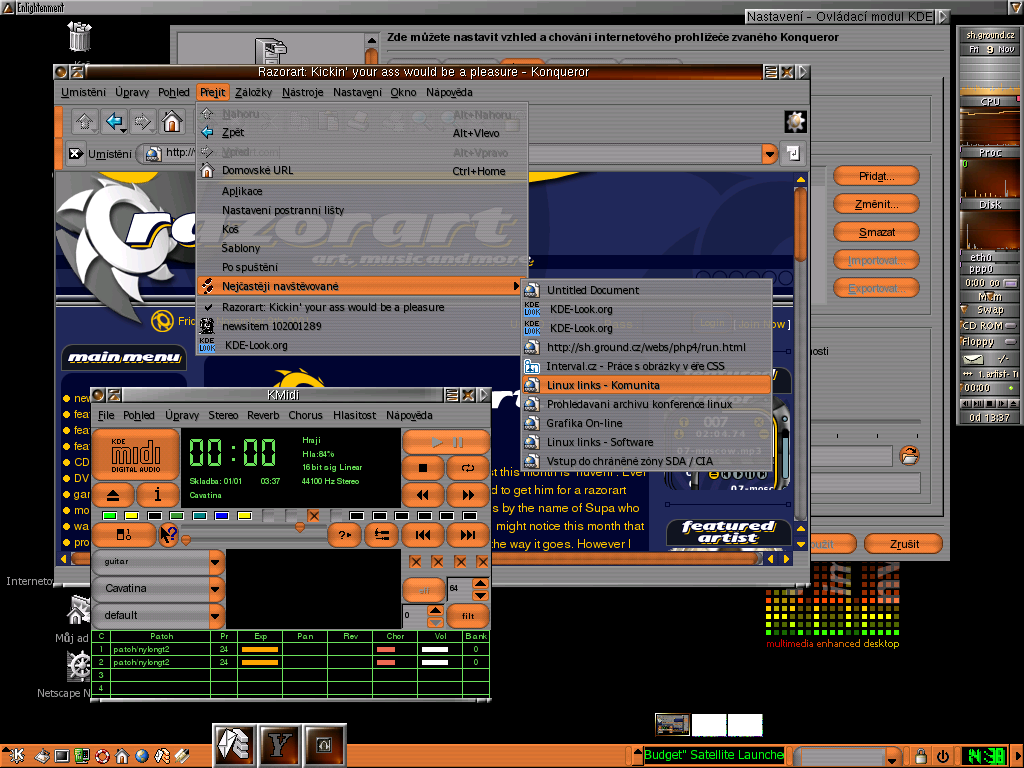Click the 'filt' button in KMidi

point(468,616)
